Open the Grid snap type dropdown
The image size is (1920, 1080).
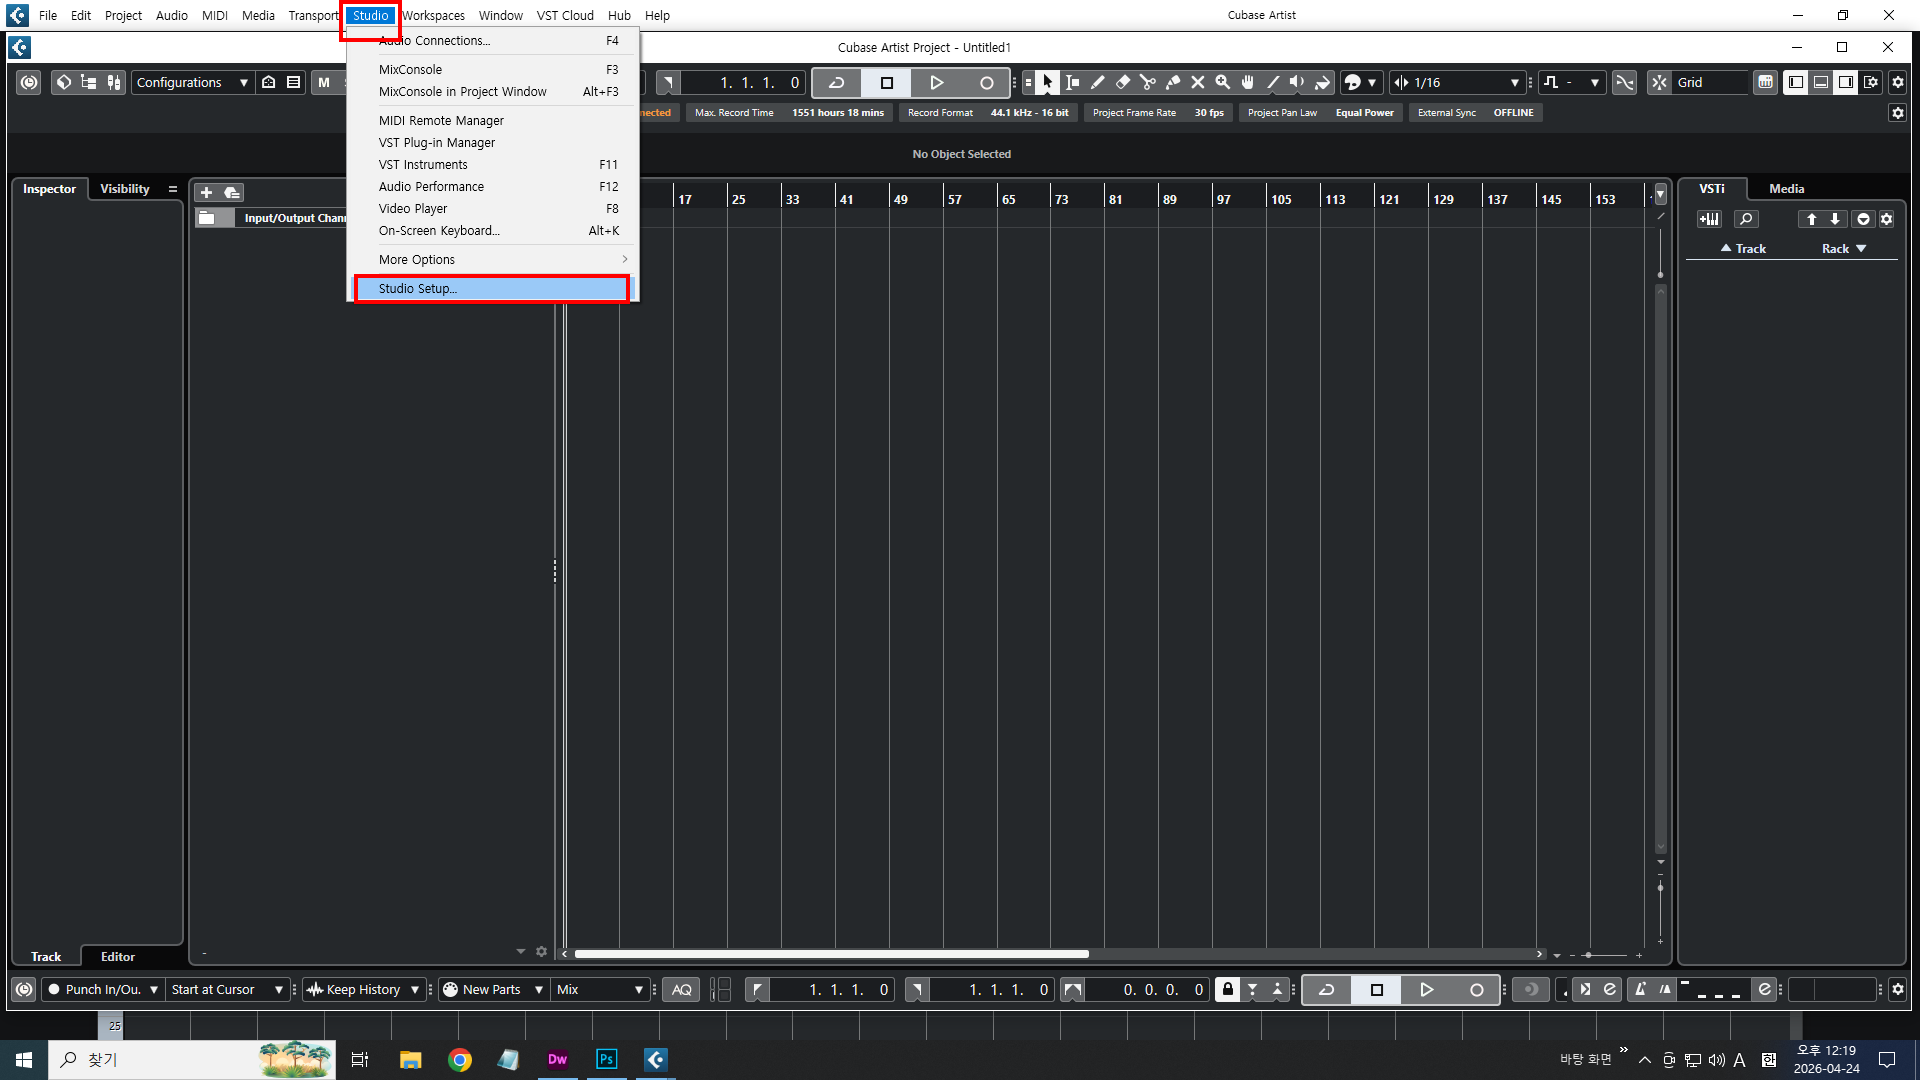coord(1710,82)
